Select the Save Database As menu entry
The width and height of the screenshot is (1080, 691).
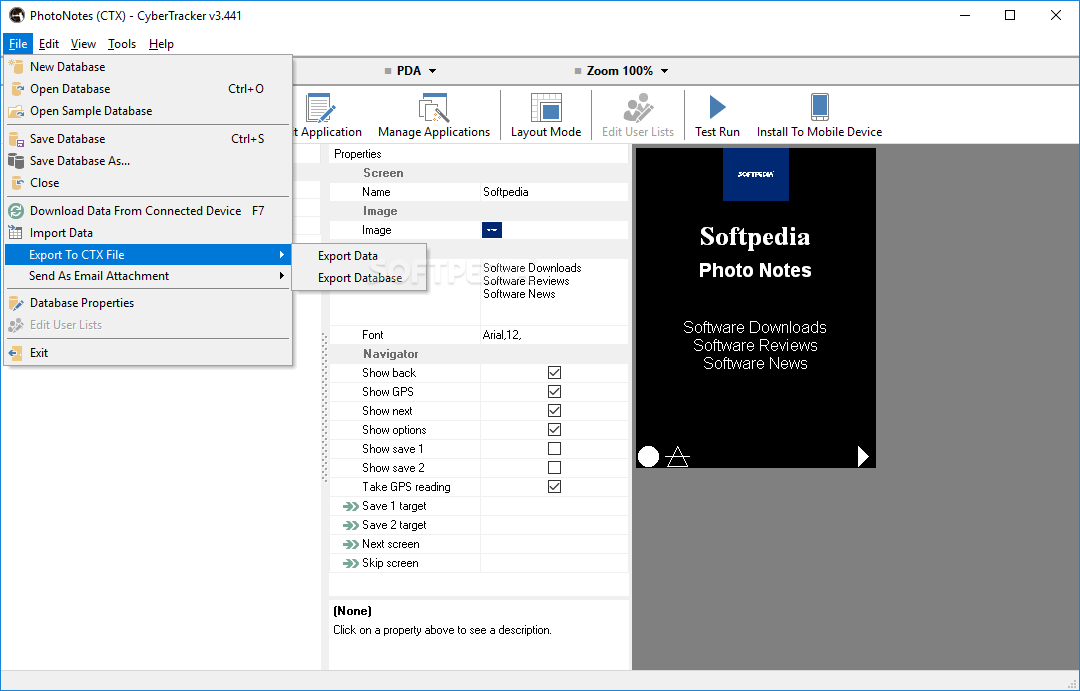click(147, 161)
